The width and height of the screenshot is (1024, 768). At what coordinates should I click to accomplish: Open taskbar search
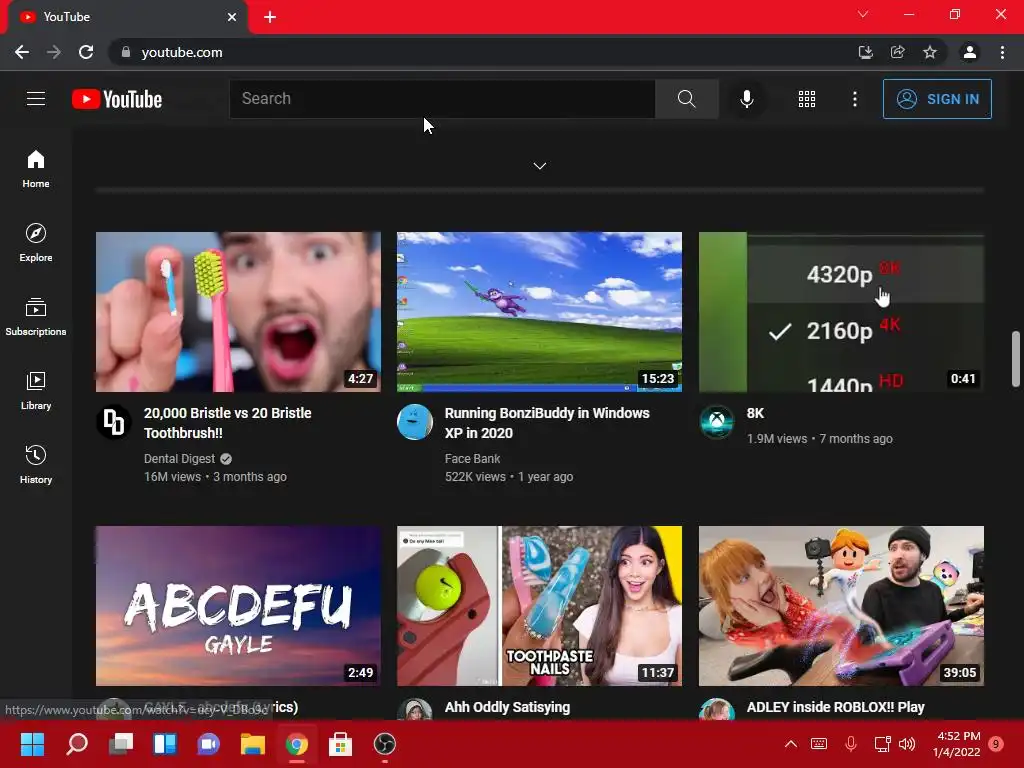pos(76,744)
